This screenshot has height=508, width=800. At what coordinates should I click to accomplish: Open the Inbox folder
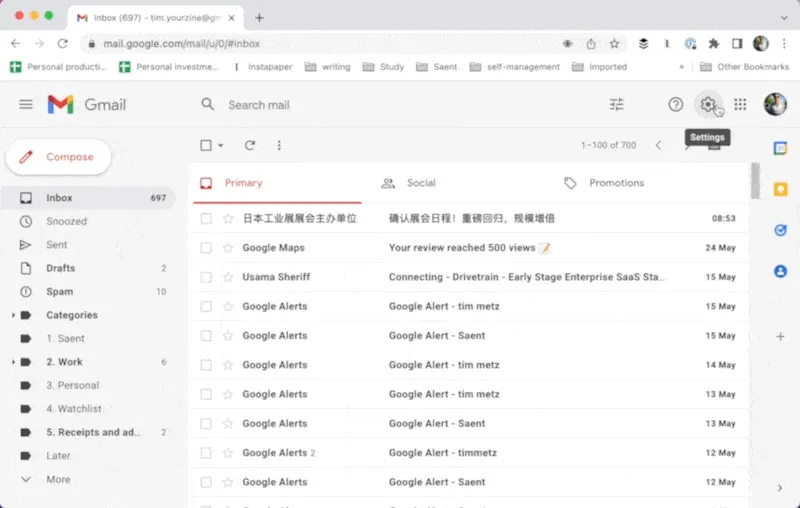point(88,198)
